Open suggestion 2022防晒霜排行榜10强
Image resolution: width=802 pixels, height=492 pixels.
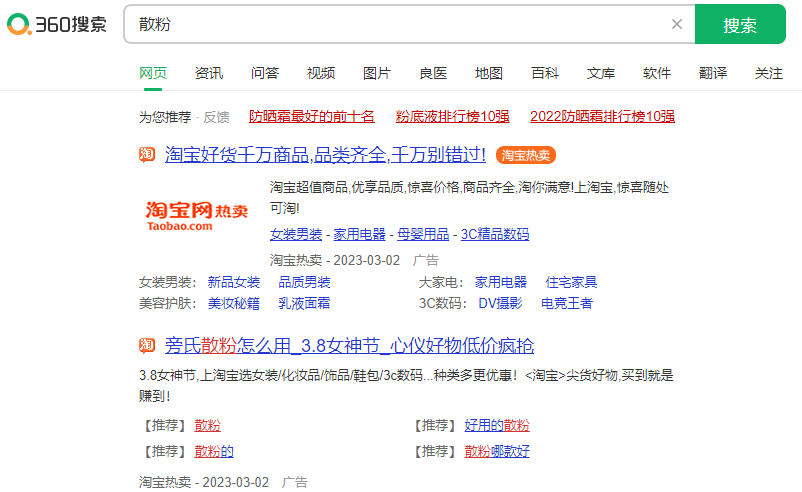pos(602,117)
